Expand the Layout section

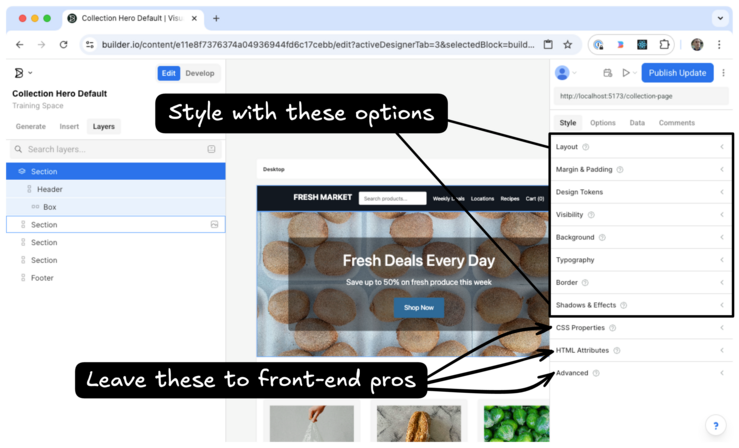coord(641,147)
